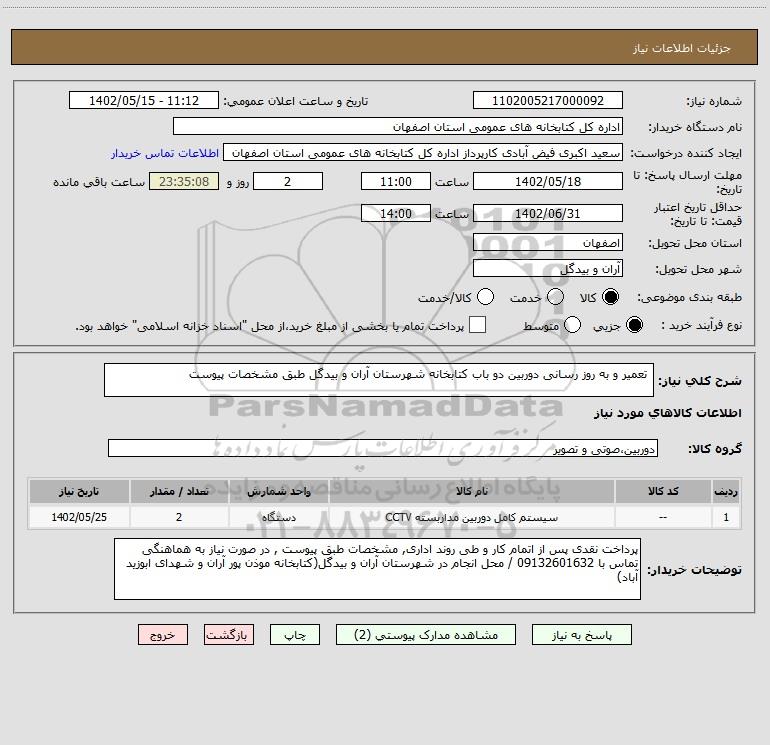This screenshot has height=745, width=770.
Task: Select the خدمت radio button
Action: pyautogui.click(x=555, y=297)
